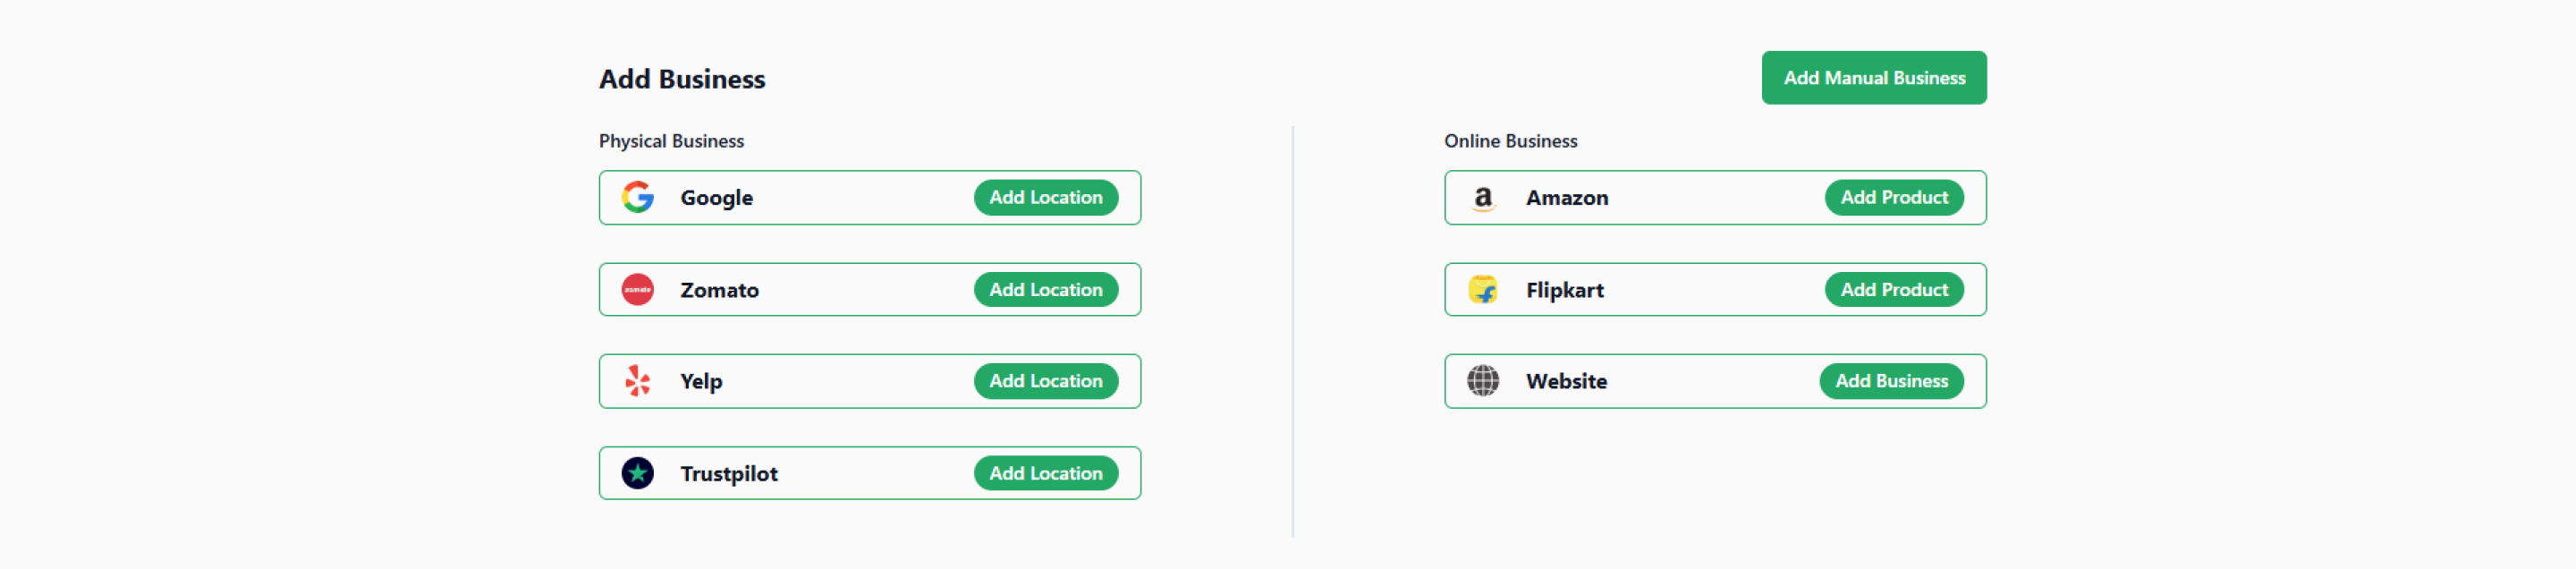Click the Website globe icon
This screenshot has width=2576, height=569.
click(x=1482, y=381)
